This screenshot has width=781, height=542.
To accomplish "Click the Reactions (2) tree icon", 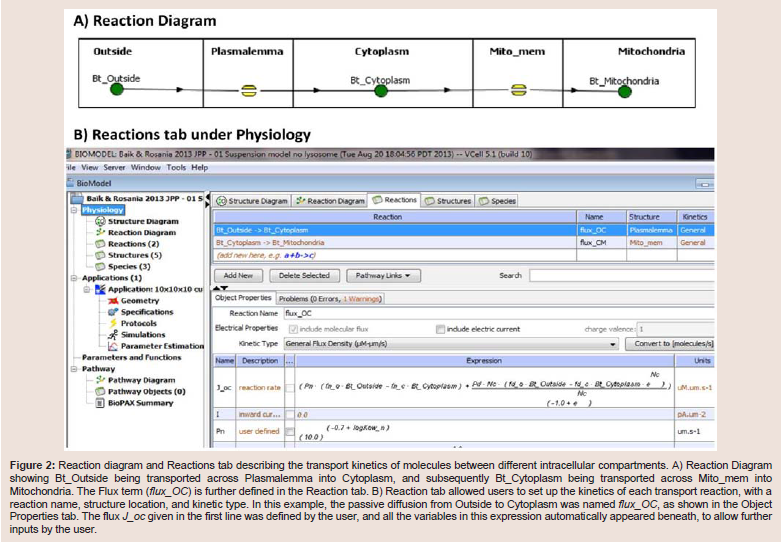I will point(100,244).
